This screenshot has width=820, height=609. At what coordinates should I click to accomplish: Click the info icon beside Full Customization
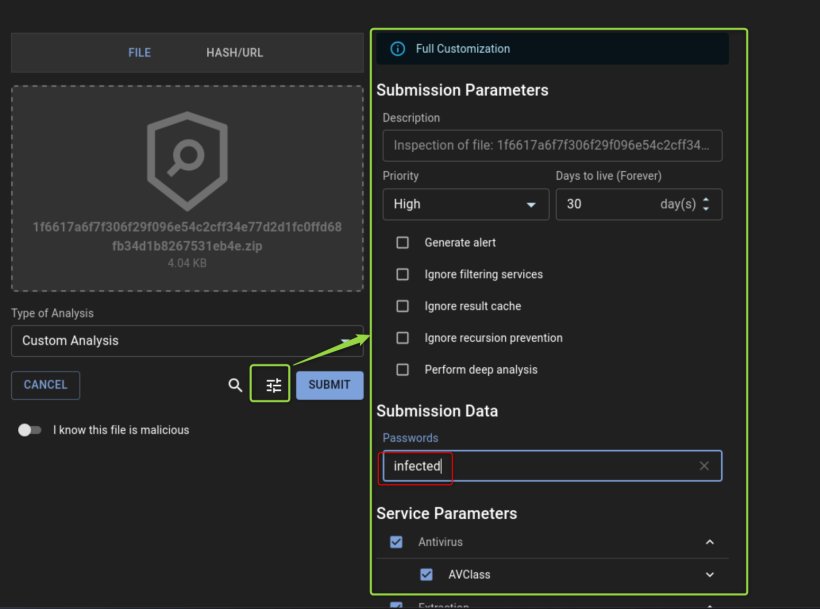point(398,49)
